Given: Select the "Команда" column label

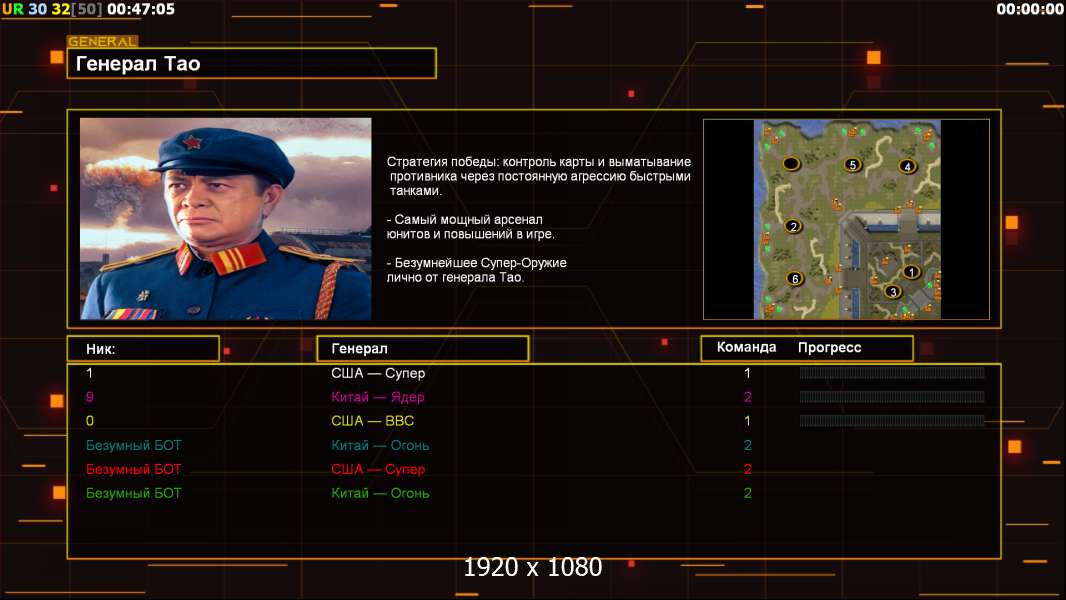Looking at the screenshot, I should [x=746, y=347].
